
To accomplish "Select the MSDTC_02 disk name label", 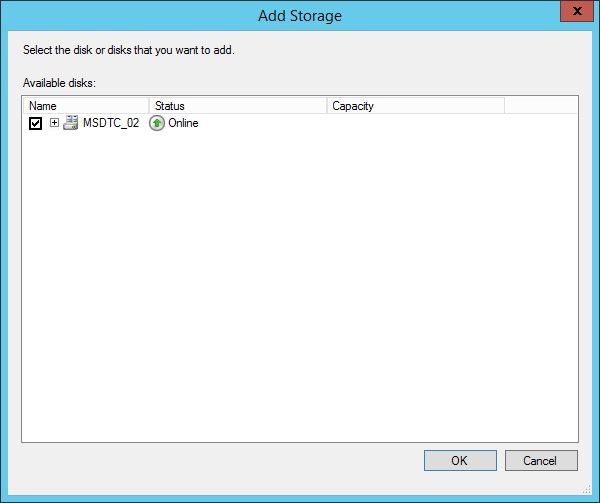I will click(x=111, y=123).
